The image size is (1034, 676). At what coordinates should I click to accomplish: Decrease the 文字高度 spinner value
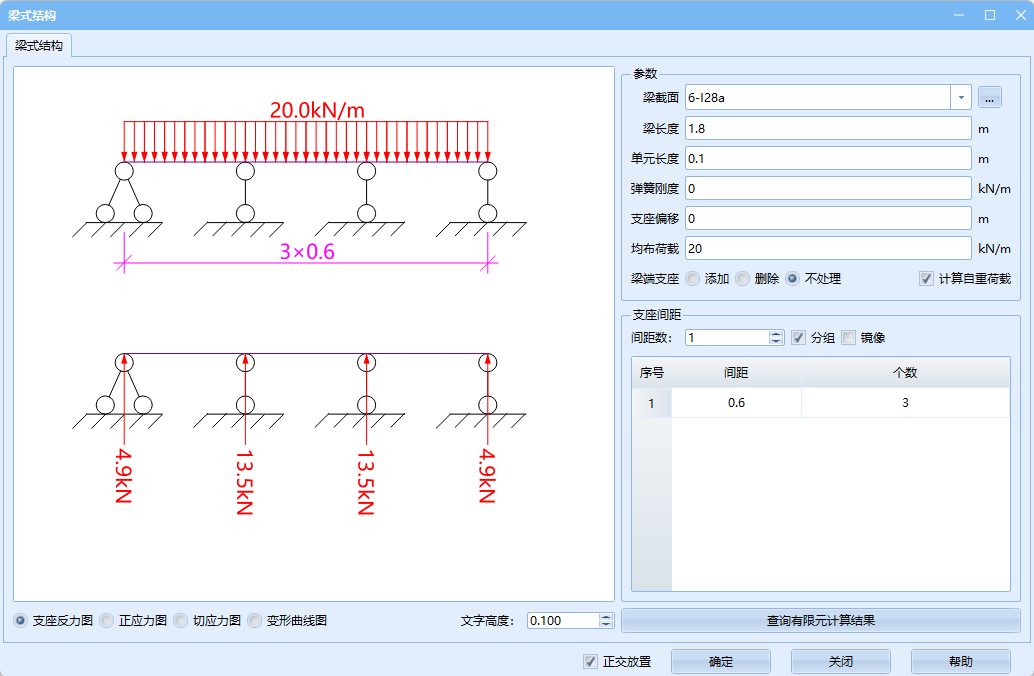point(606,625)
